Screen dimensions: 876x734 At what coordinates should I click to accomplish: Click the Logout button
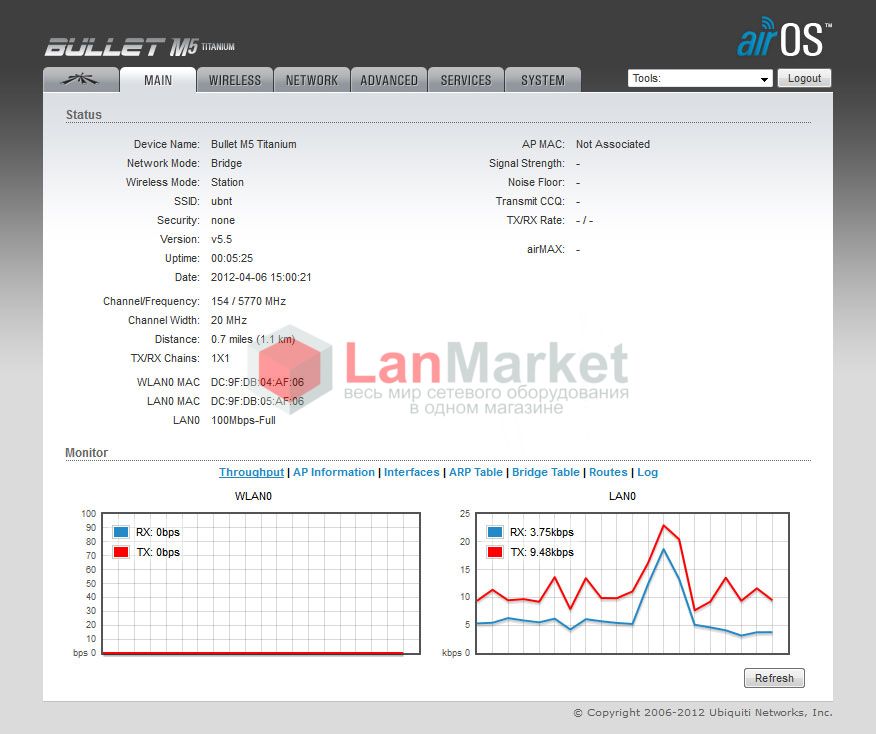point(804,78)
